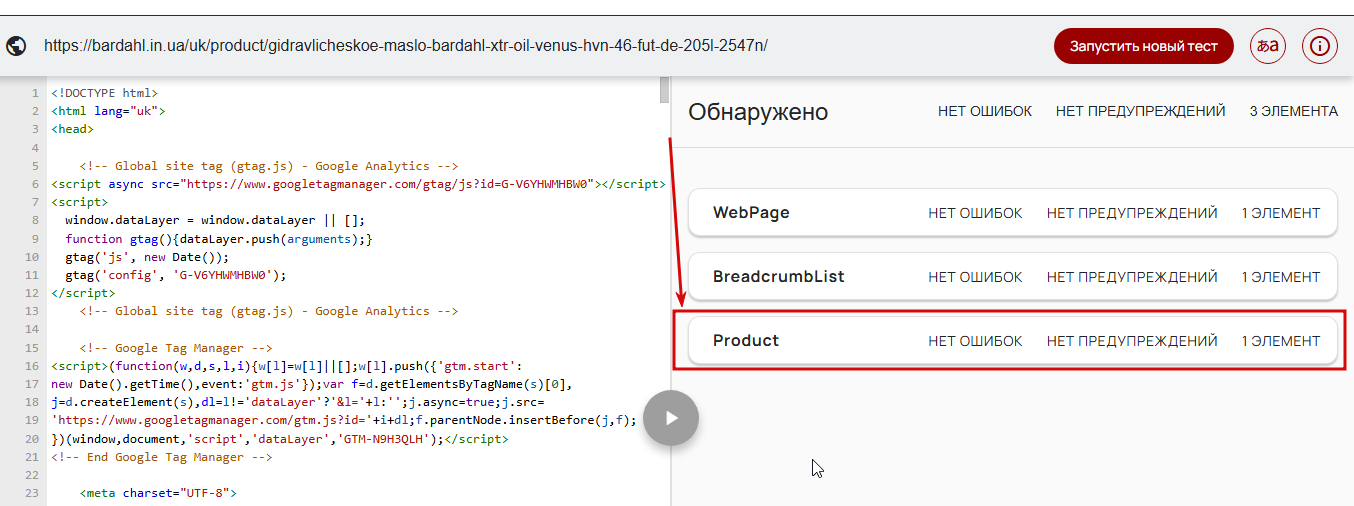Click the <html lang="uk"> code line
The height and width of the screenshot is (506, 1354).
[108, 111]
